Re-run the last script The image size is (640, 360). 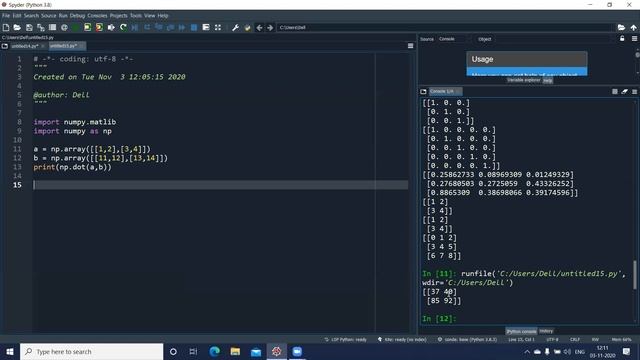(123, 27)
